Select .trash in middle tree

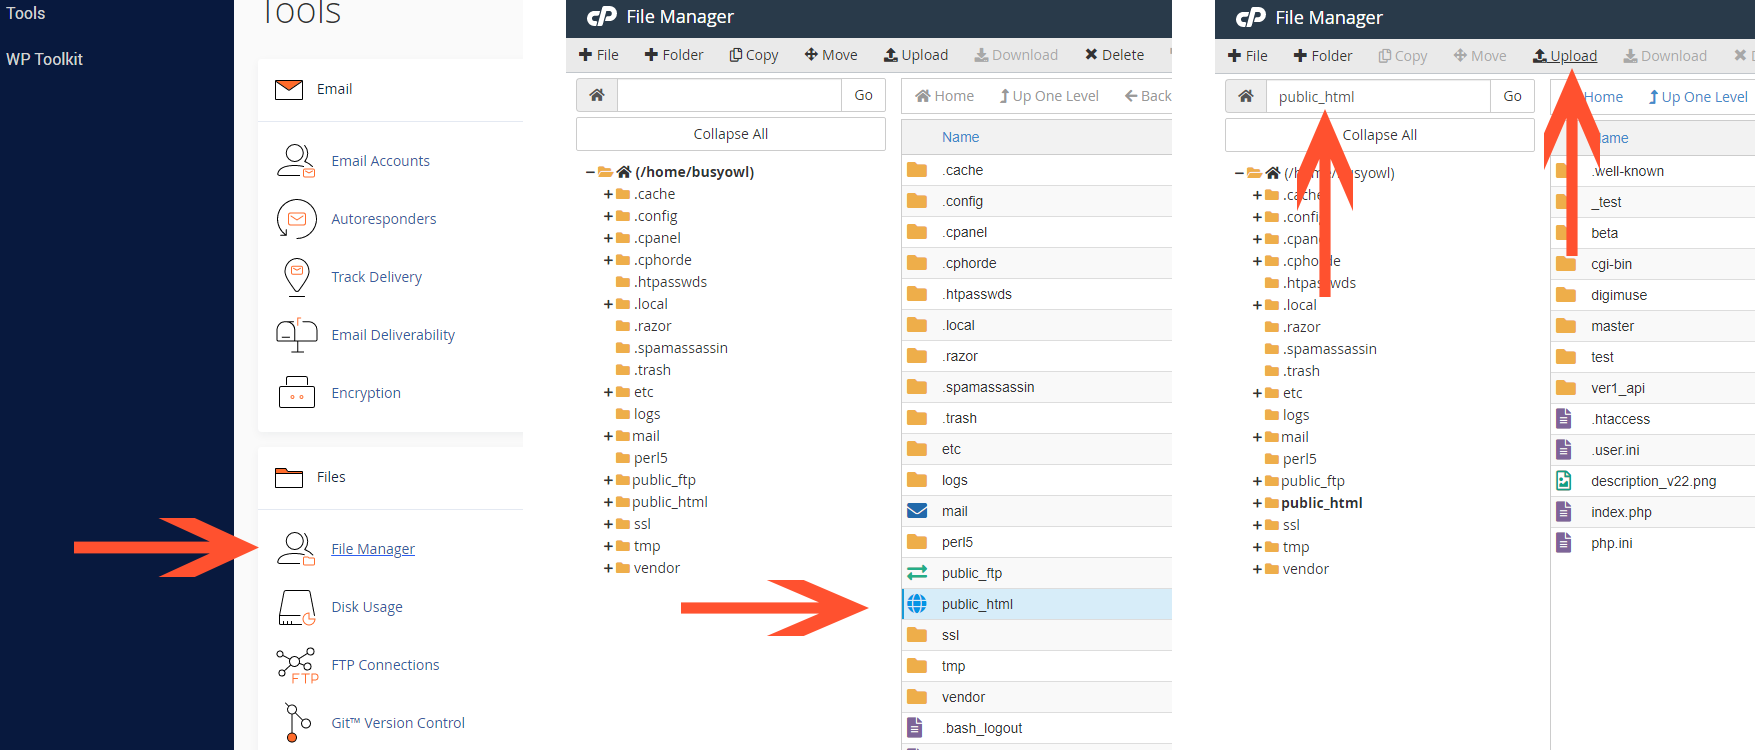click(652, 370)
